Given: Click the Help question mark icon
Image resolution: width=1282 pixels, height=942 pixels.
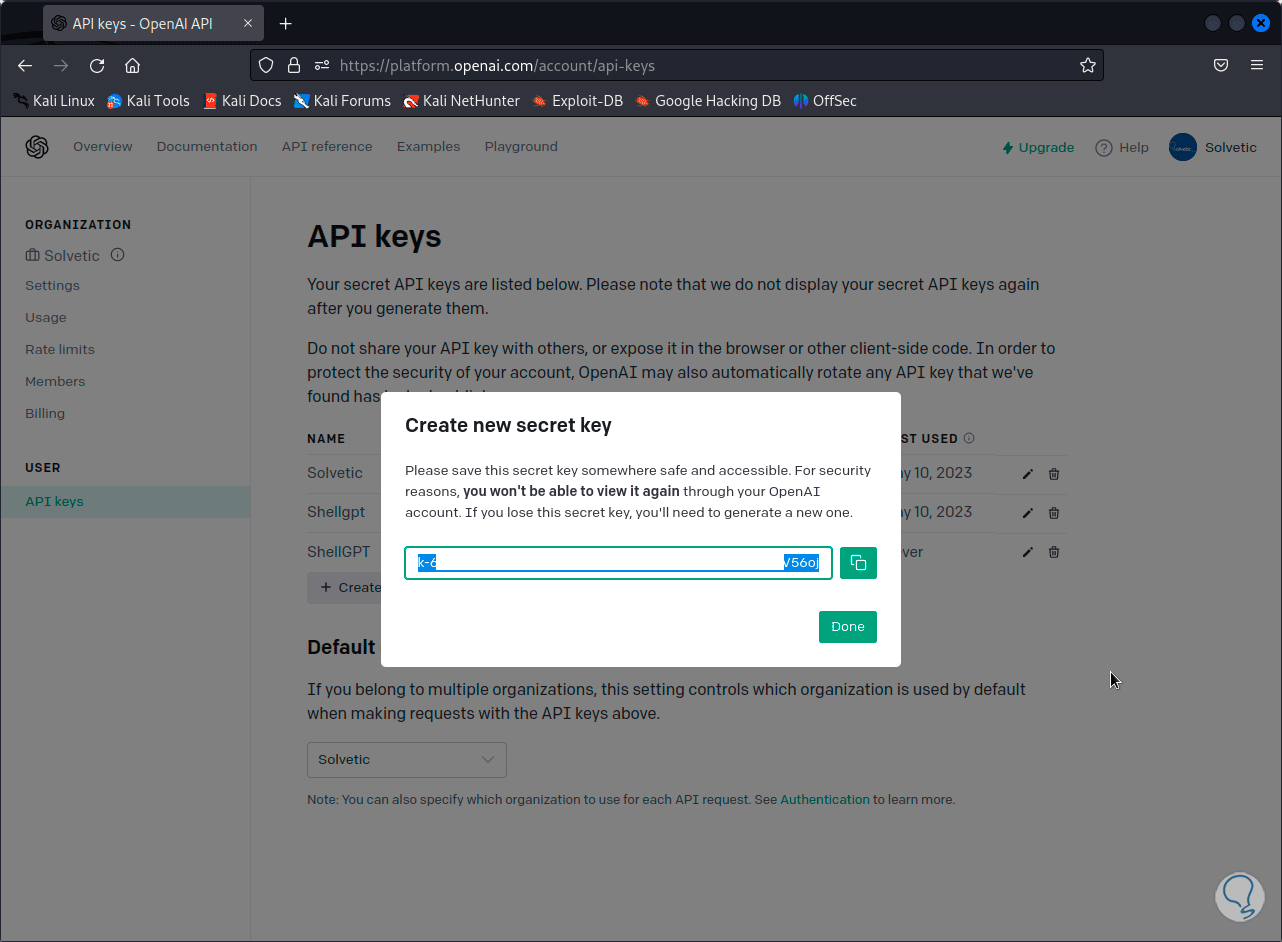Looking at the screenshot, I should tap(1104, 148).
